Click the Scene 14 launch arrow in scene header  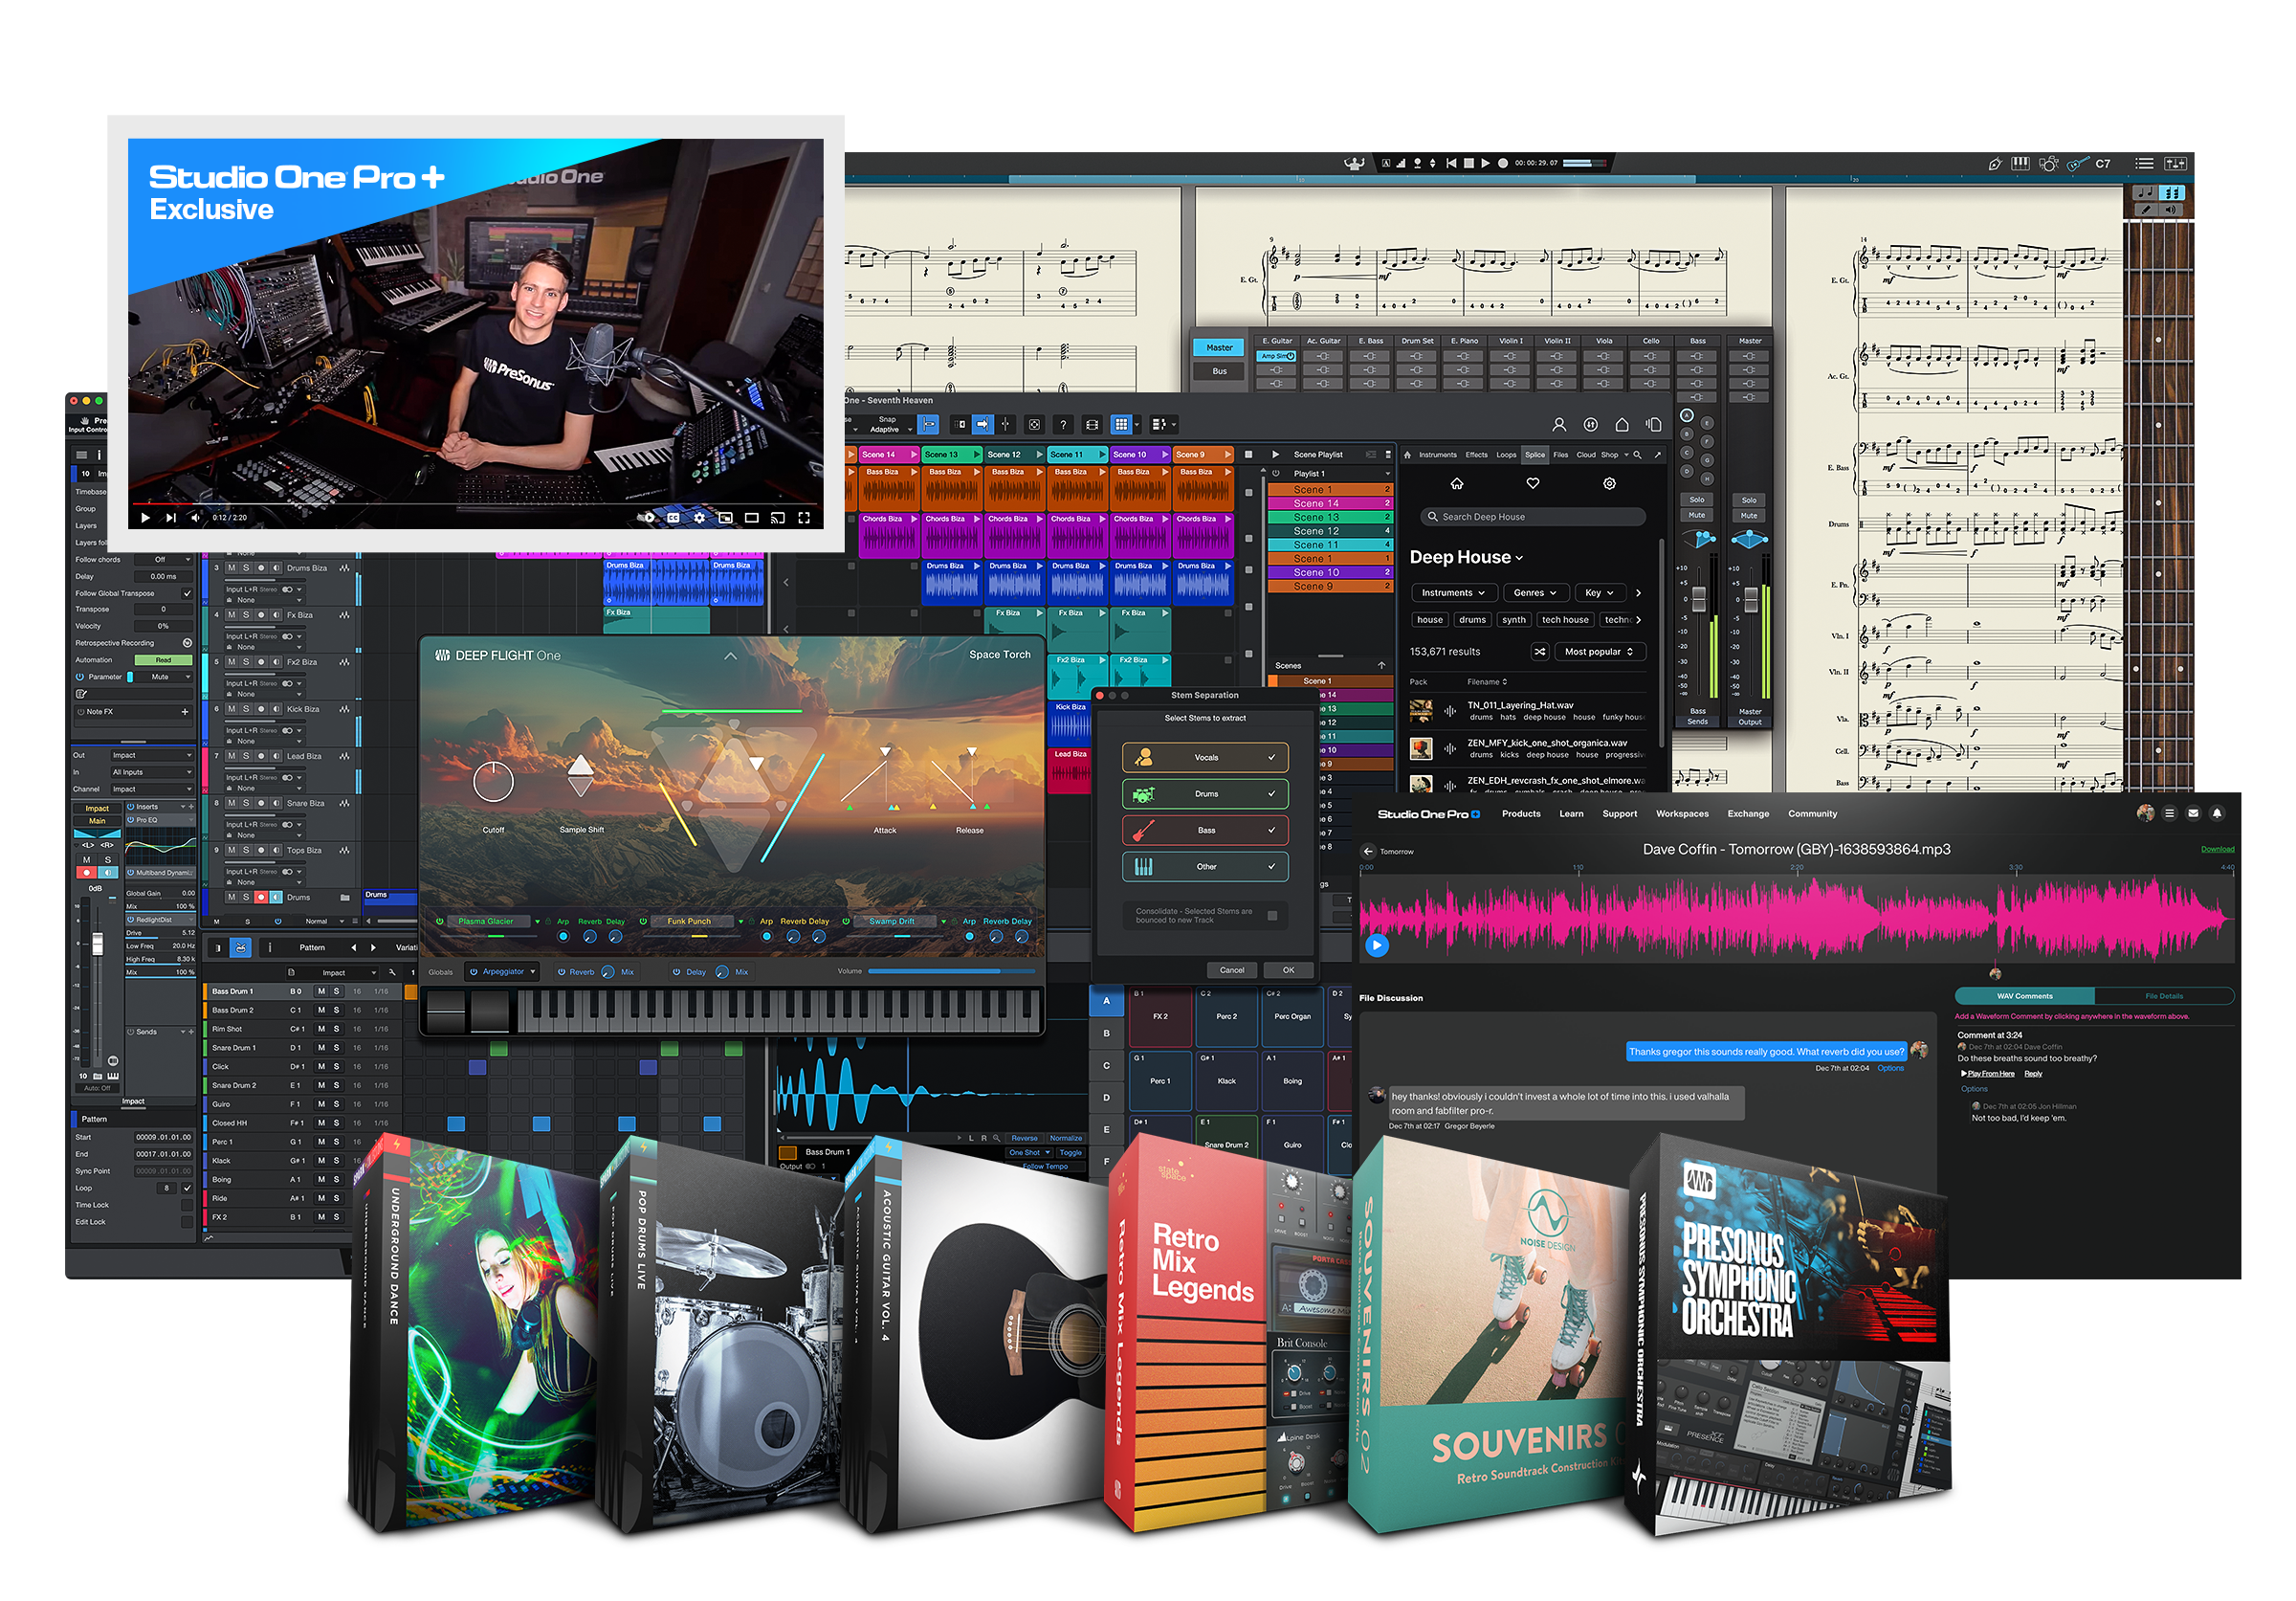(x=913, y=455)
